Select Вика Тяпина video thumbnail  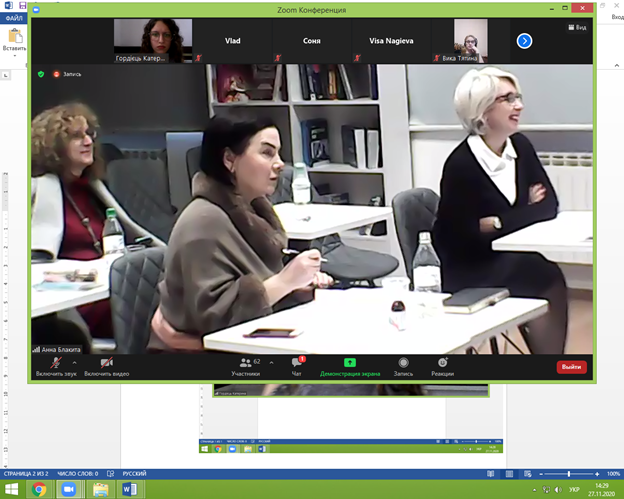pyautogui.click(x=471, y=41)
